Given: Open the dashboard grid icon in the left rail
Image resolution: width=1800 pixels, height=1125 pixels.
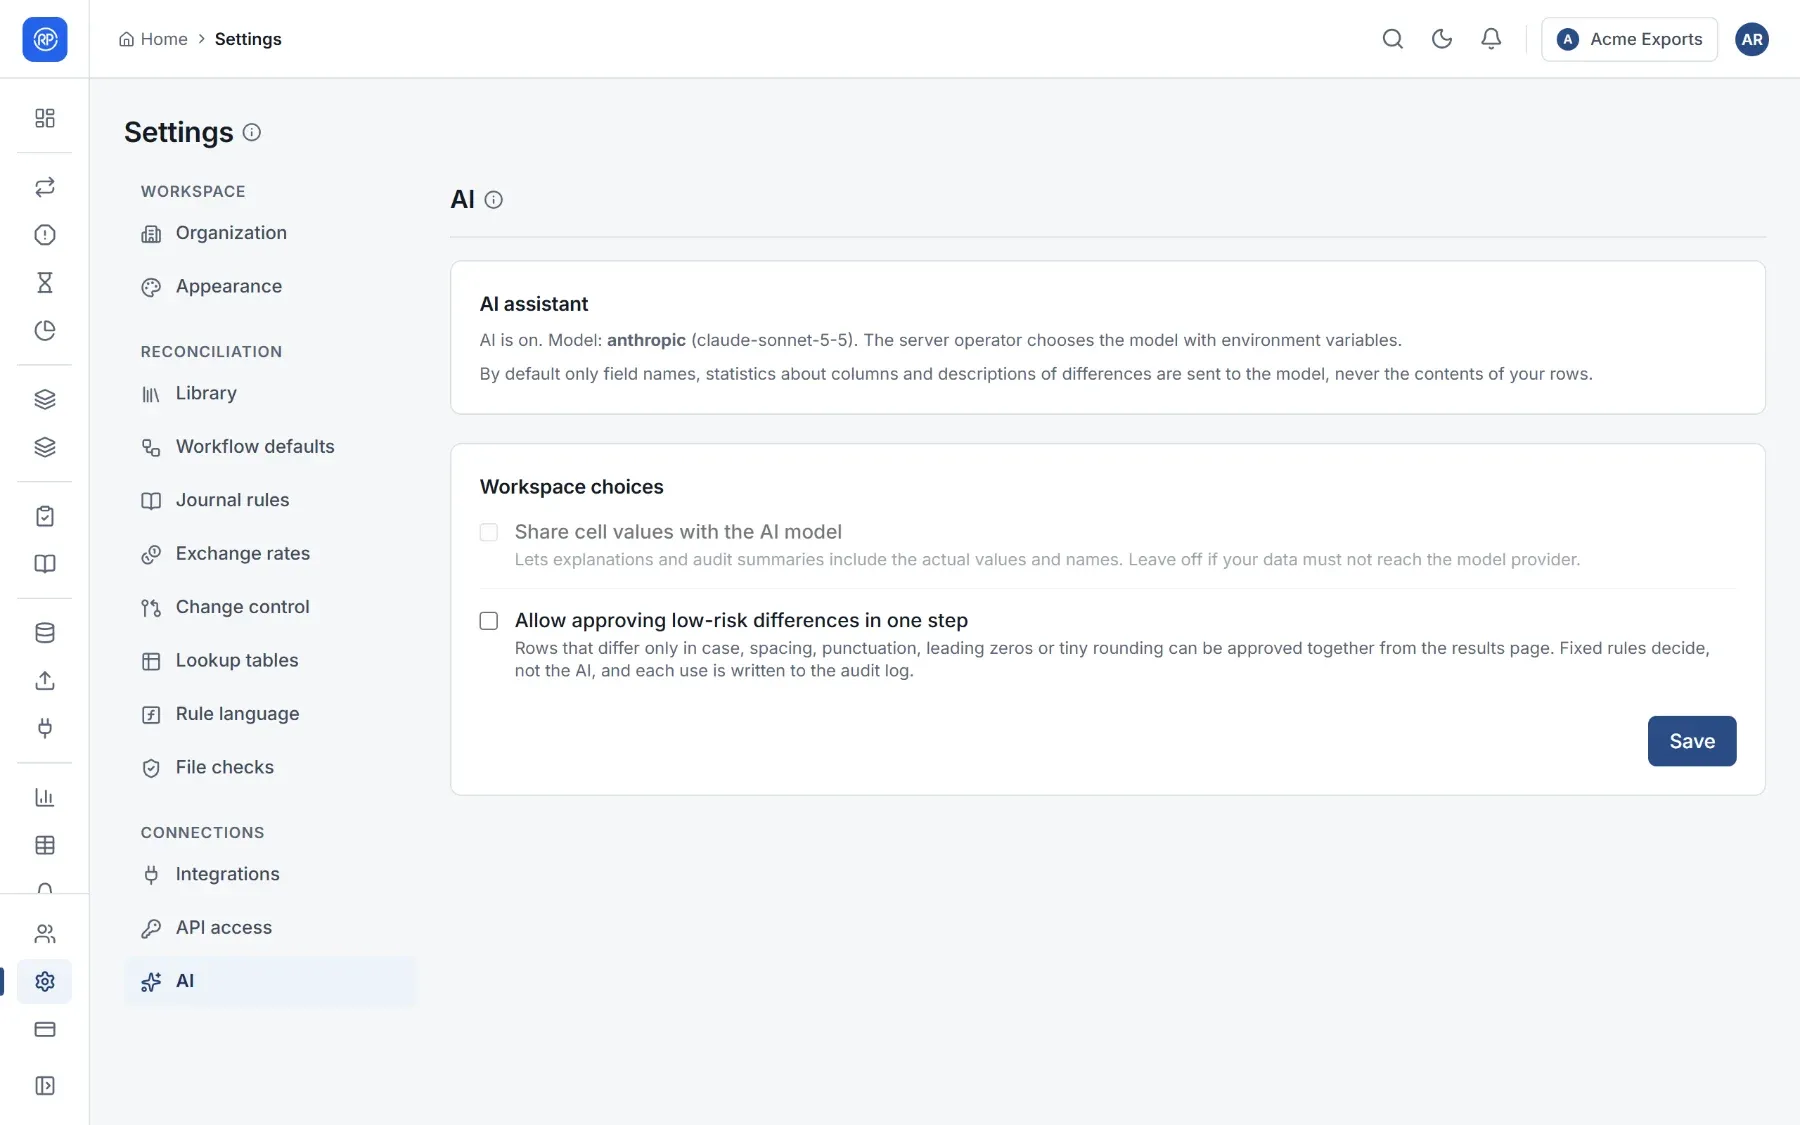Looking at the screenshot, I should (x=45, y=118).
